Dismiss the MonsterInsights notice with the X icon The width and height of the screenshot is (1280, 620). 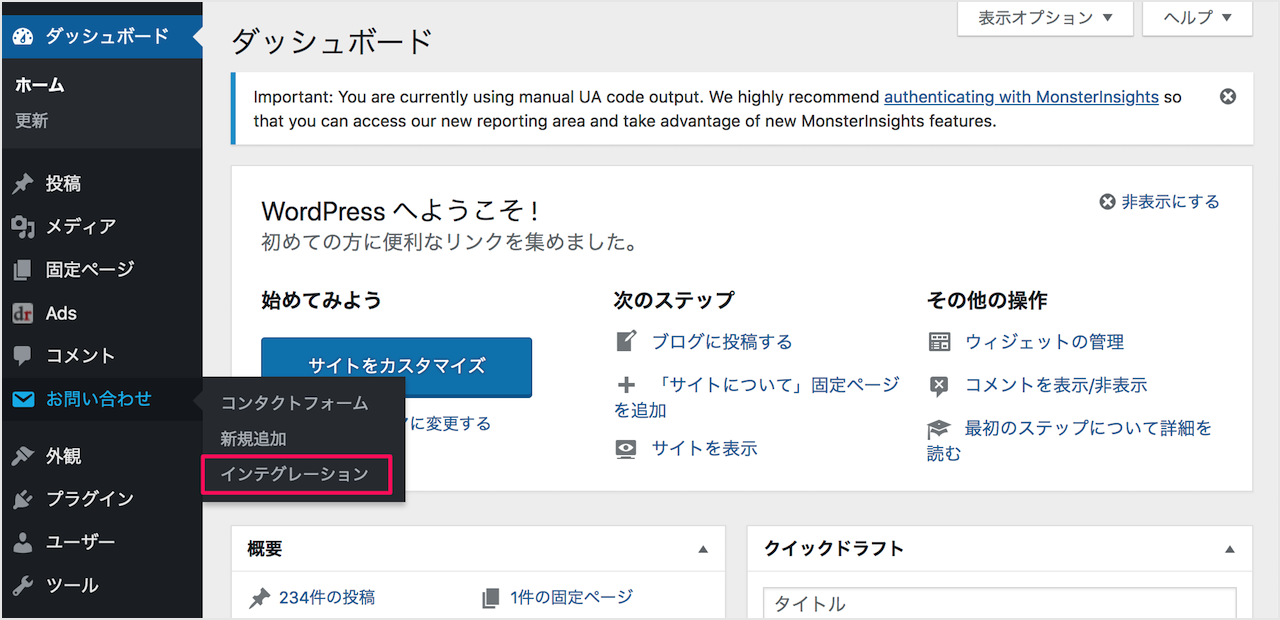coord(1228,97)
